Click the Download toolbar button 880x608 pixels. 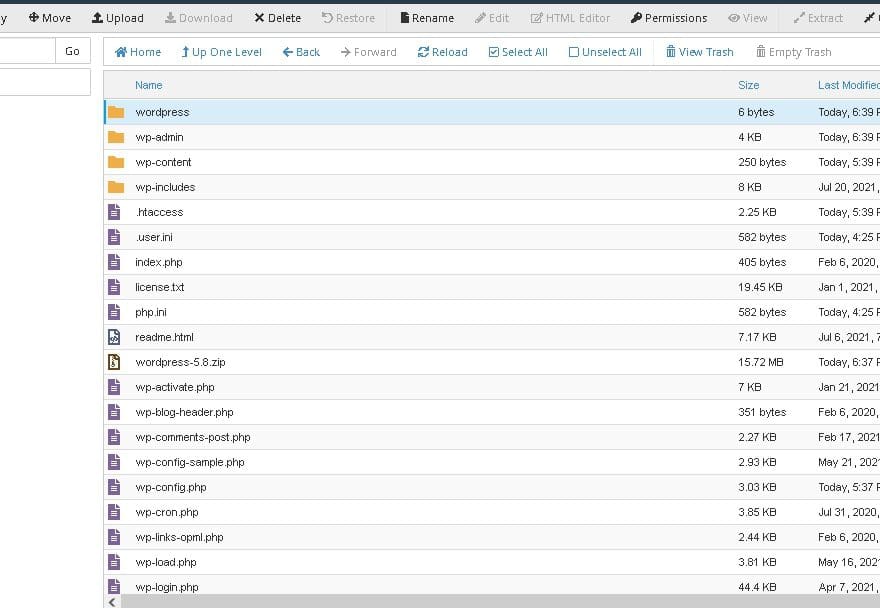(199, 18)
